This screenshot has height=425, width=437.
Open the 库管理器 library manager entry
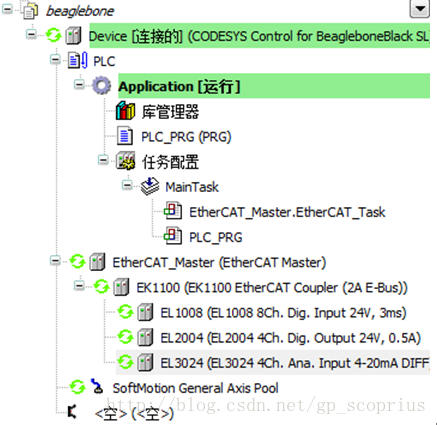[x=170, y=112]
